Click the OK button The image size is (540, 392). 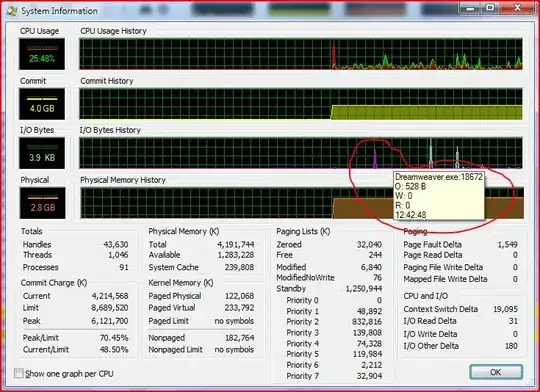(496, 372)
